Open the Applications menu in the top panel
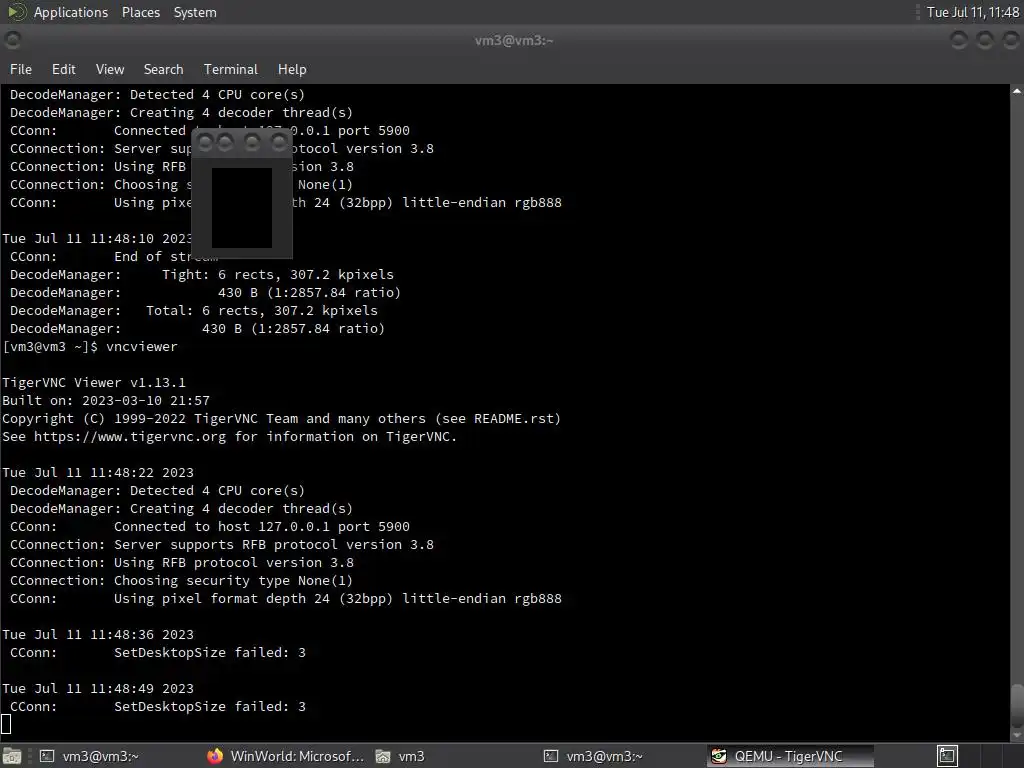The height and width of the screenshot is (768, 1024). click(71, 12)
